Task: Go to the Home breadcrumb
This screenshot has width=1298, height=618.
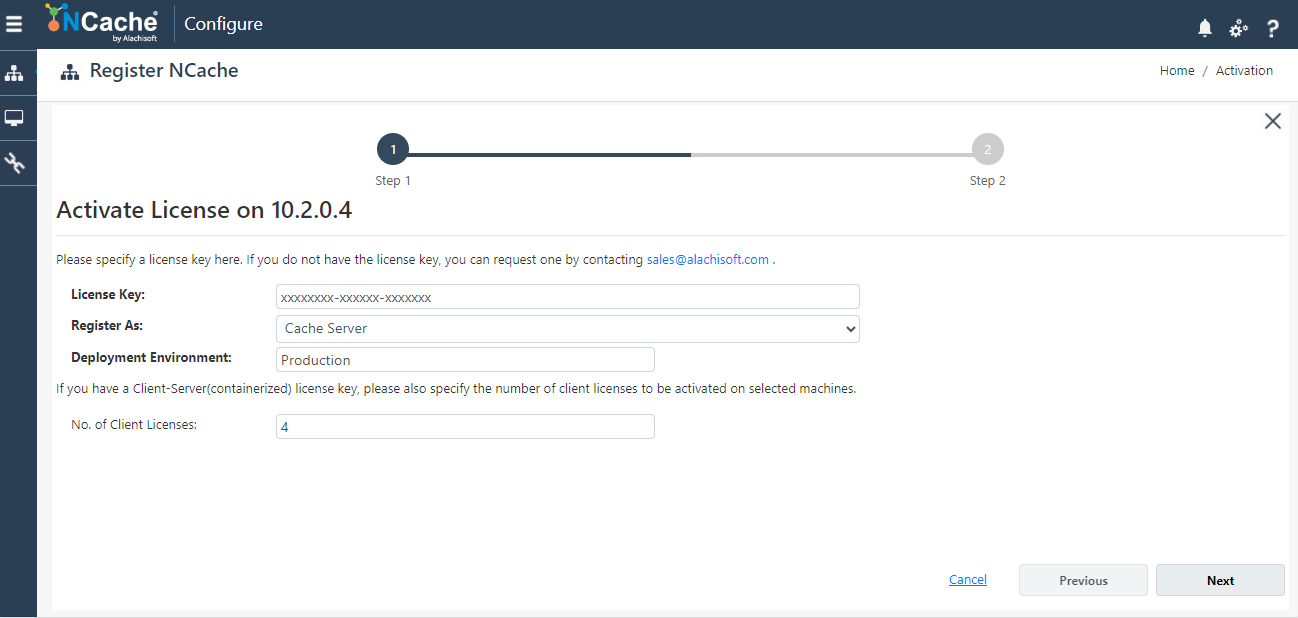Action: tap(1177, 71)
